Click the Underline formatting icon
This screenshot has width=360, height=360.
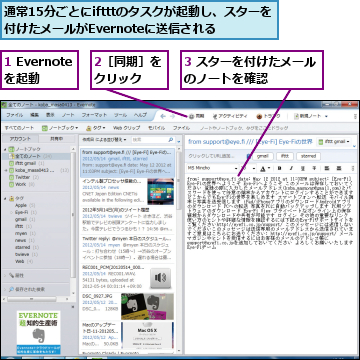[303, 168]
